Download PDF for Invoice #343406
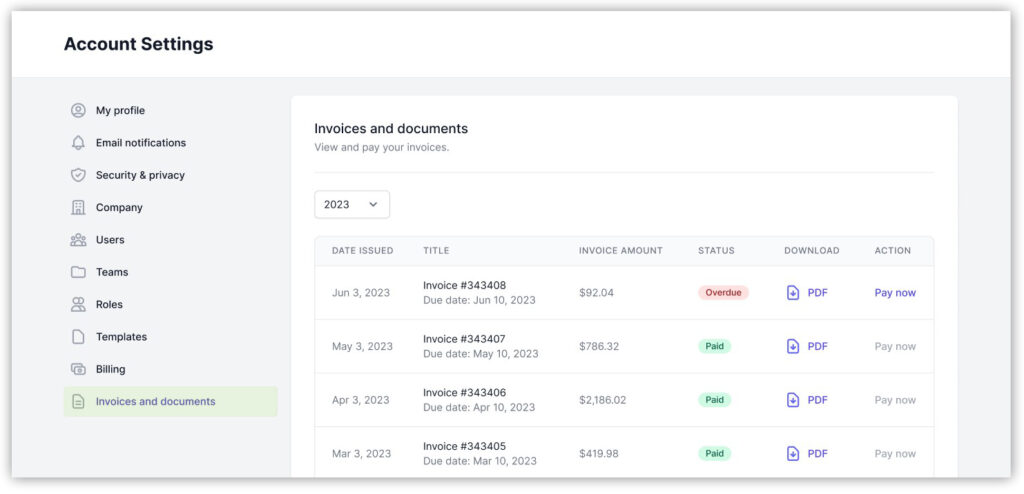The height and width of the screenshot is (494, 1024). coord(806,400)
